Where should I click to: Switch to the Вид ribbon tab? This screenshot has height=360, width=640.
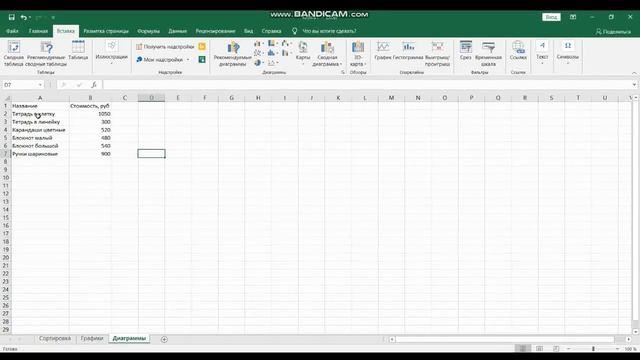coord(248,31)
